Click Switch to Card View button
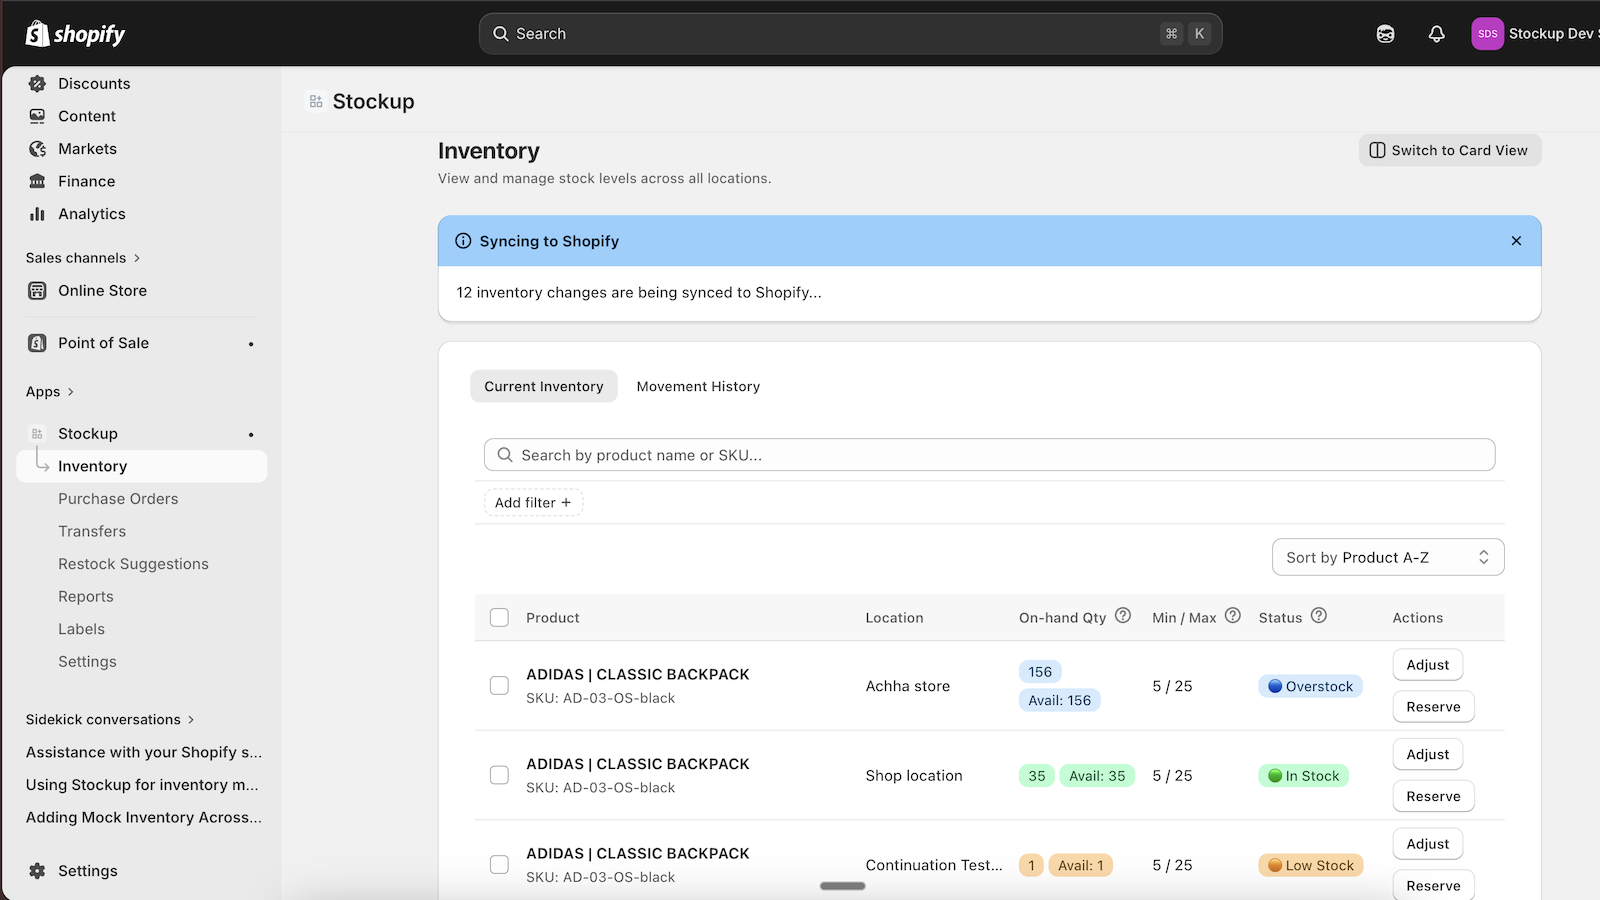 [1450, 150]
